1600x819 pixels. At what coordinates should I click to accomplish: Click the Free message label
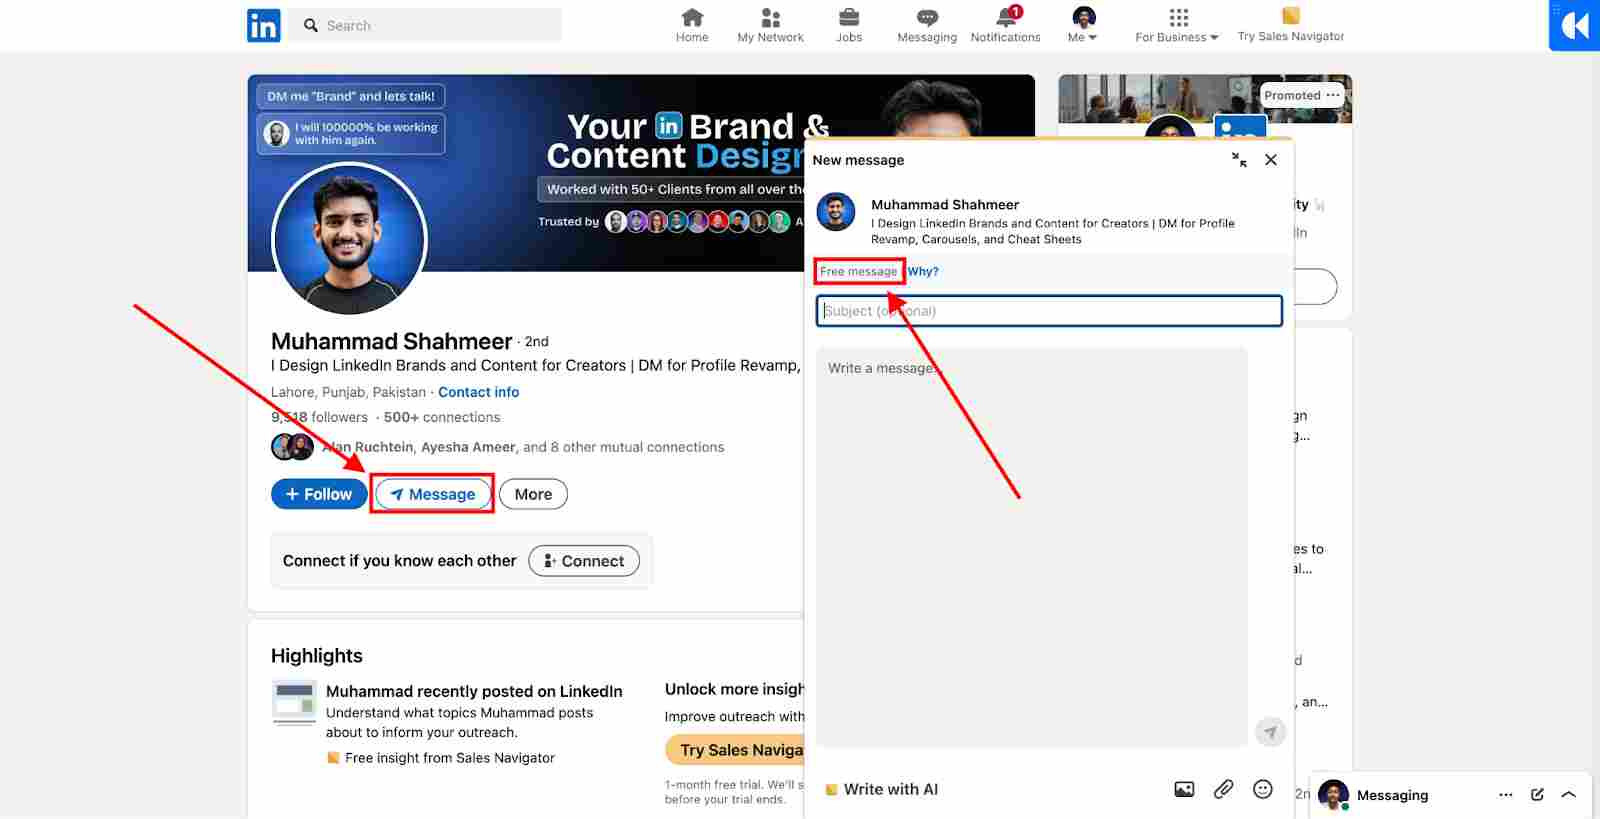click(x=858, y=272)
